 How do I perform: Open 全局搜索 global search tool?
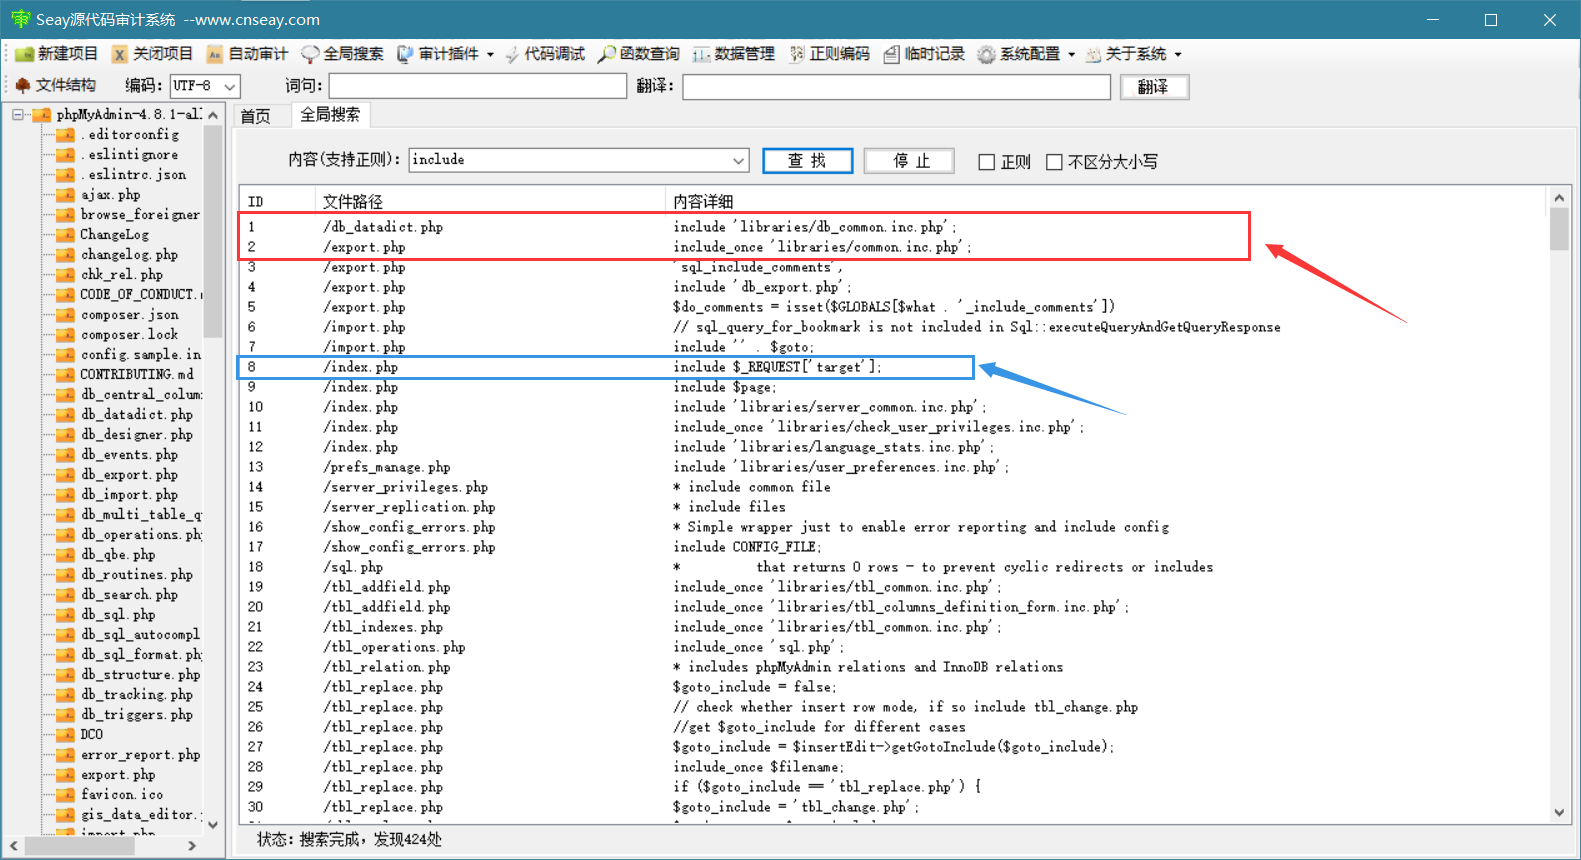tap(342, 54)
